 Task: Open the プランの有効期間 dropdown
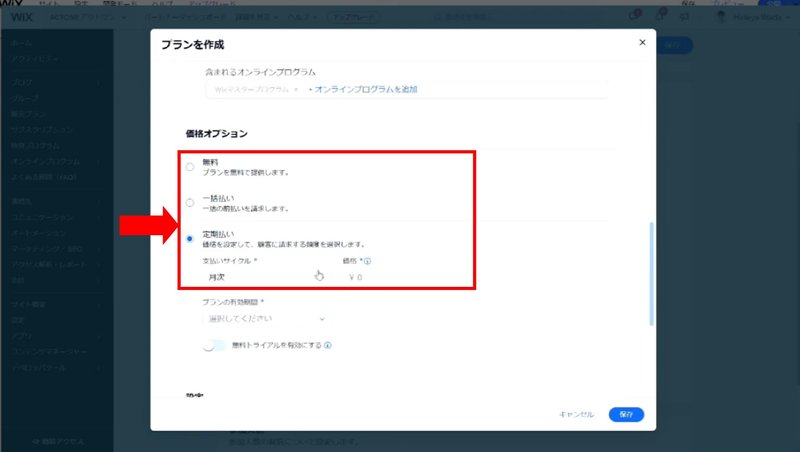coord(264,319)
